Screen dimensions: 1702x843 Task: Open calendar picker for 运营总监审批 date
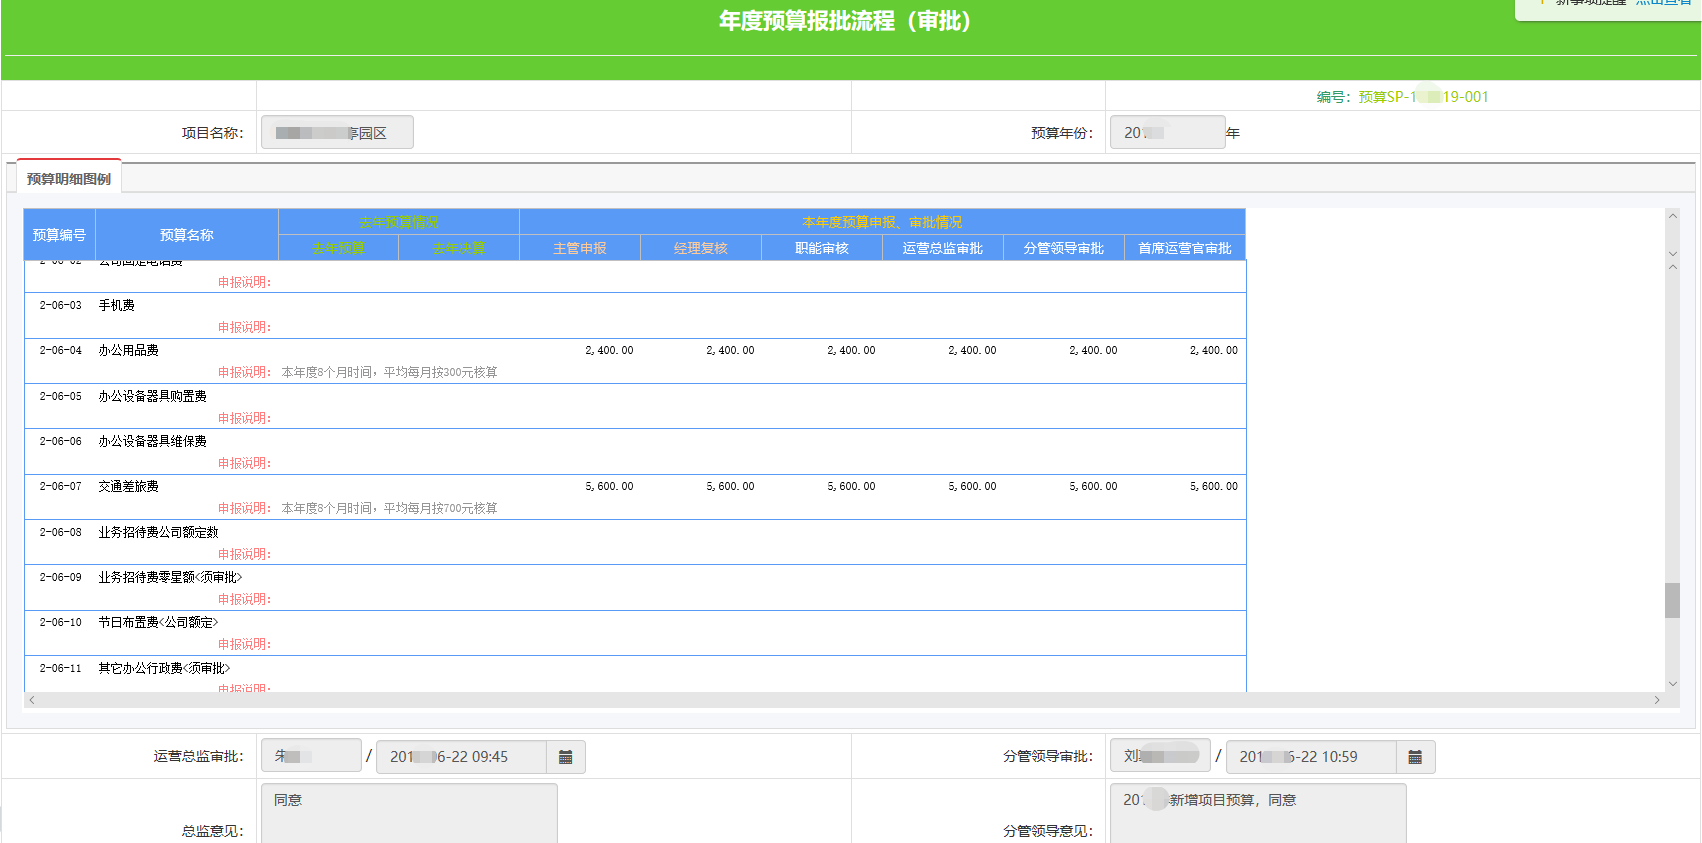pos(565,757)
